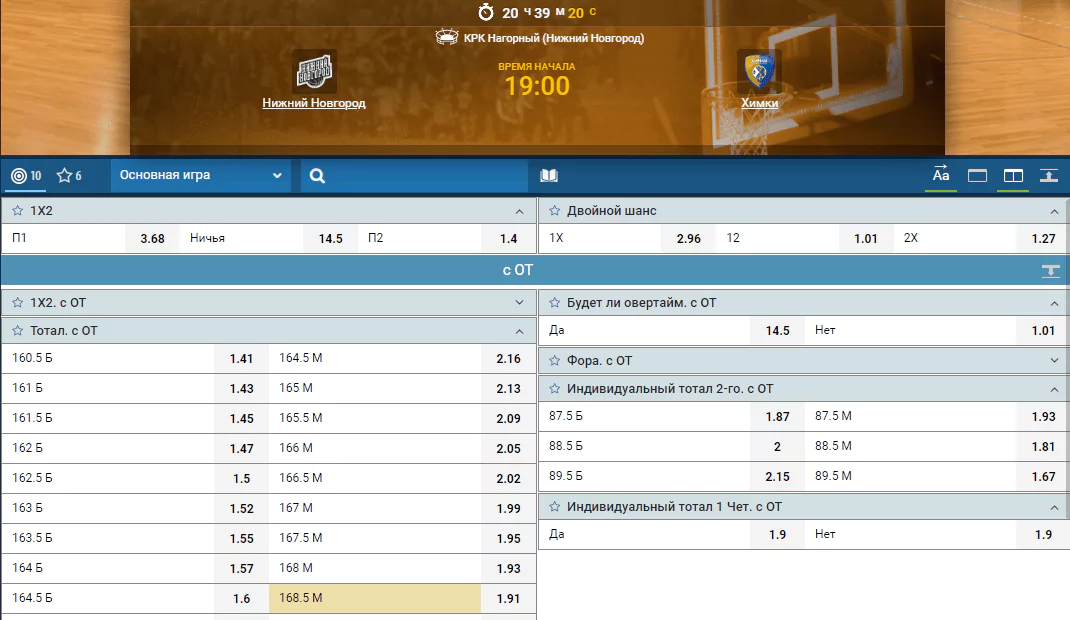Select the target markets tab with 10
Viewport: 1070px width, 620px height.
click(x=27, y=176)
